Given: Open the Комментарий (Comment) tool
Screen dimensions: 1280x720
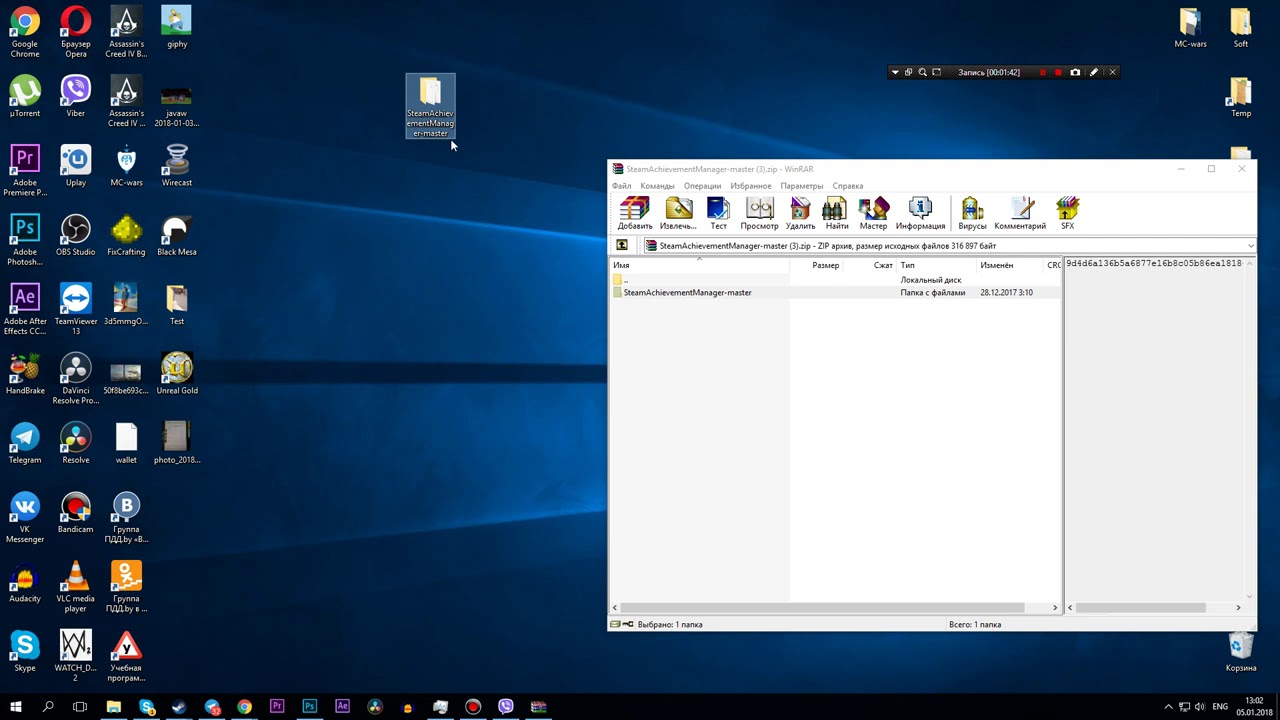Looking at the screenshot, I should coord(1020,213).
